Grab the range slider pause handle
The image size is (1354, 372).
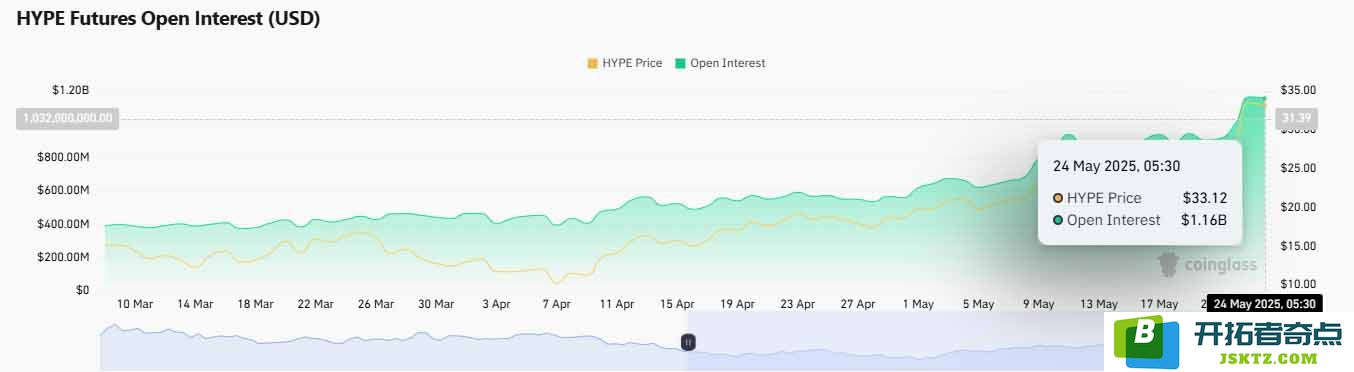coord(688,342)
